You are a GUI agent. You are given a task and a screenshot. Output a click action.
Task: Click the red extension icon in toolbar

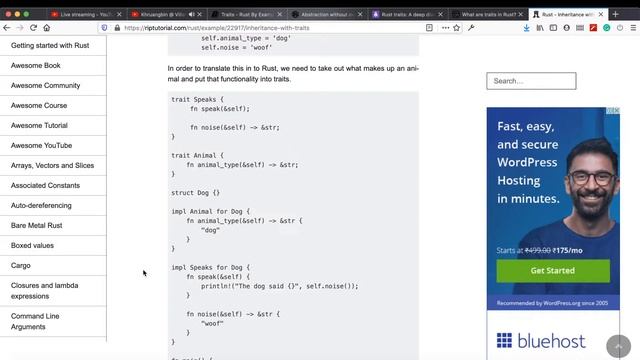coord(593,28)
